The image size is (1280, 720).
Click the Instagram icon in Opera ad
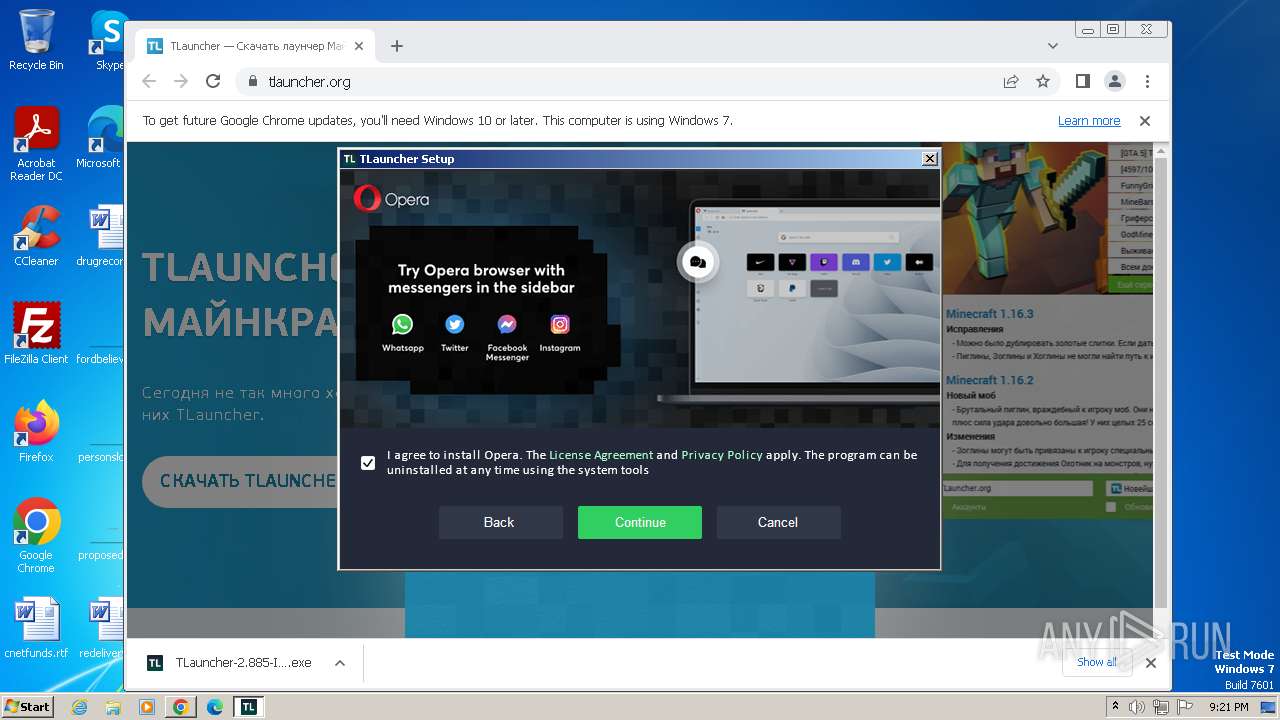click(x=560, y=324)
